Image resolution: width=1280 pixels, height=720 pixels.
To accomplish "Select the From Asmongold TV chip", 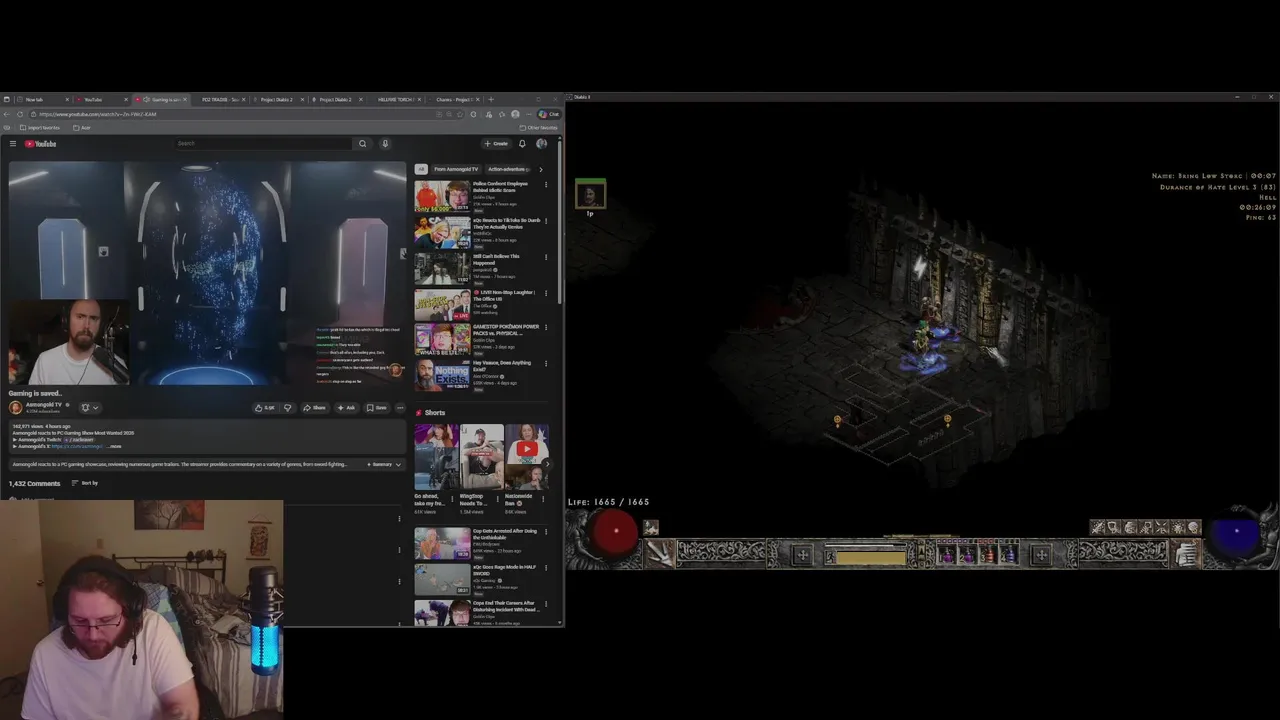I will [458, 169].
